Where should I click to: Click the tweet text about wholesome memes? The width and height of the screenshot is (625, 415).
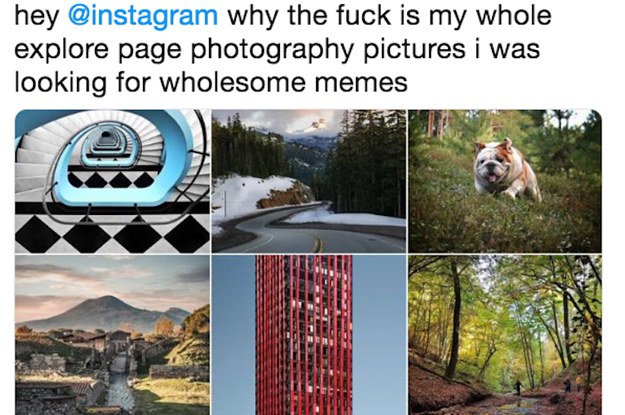pos(283,49)
